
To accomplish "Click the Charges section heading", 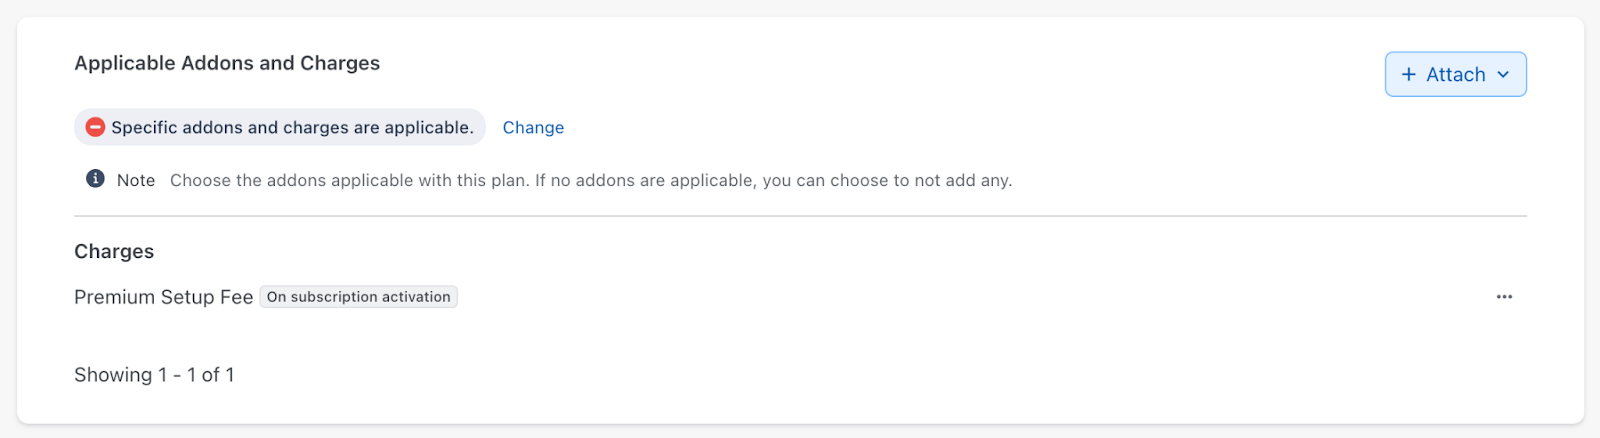I will [x=114, y=252].
